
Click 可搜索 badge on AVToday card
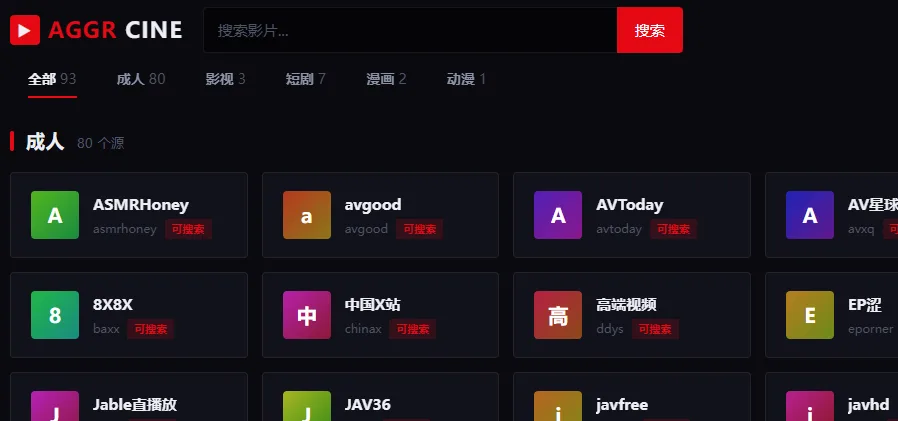(x=674, y=229)
